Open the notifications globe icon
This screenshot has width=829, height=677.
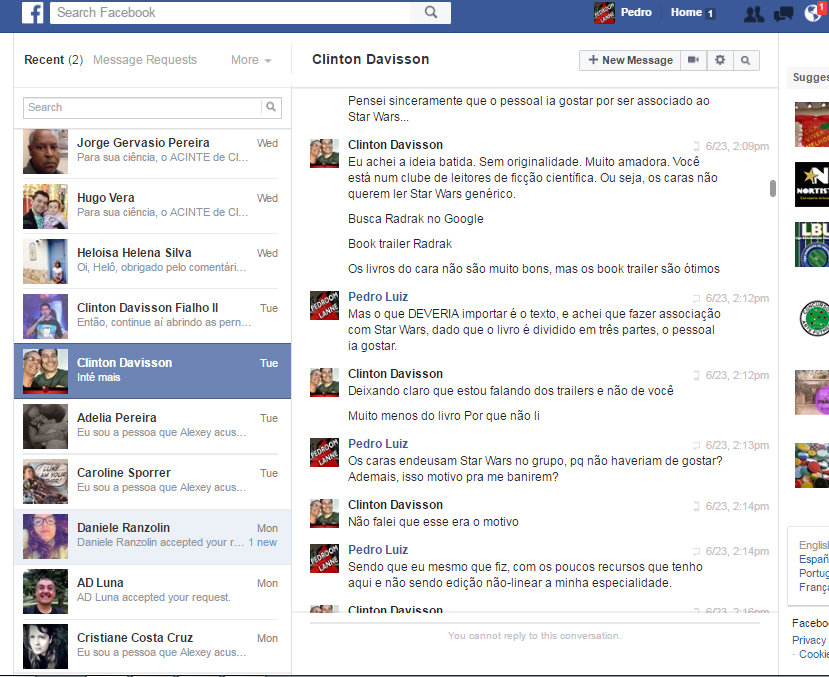coord(813,13)
